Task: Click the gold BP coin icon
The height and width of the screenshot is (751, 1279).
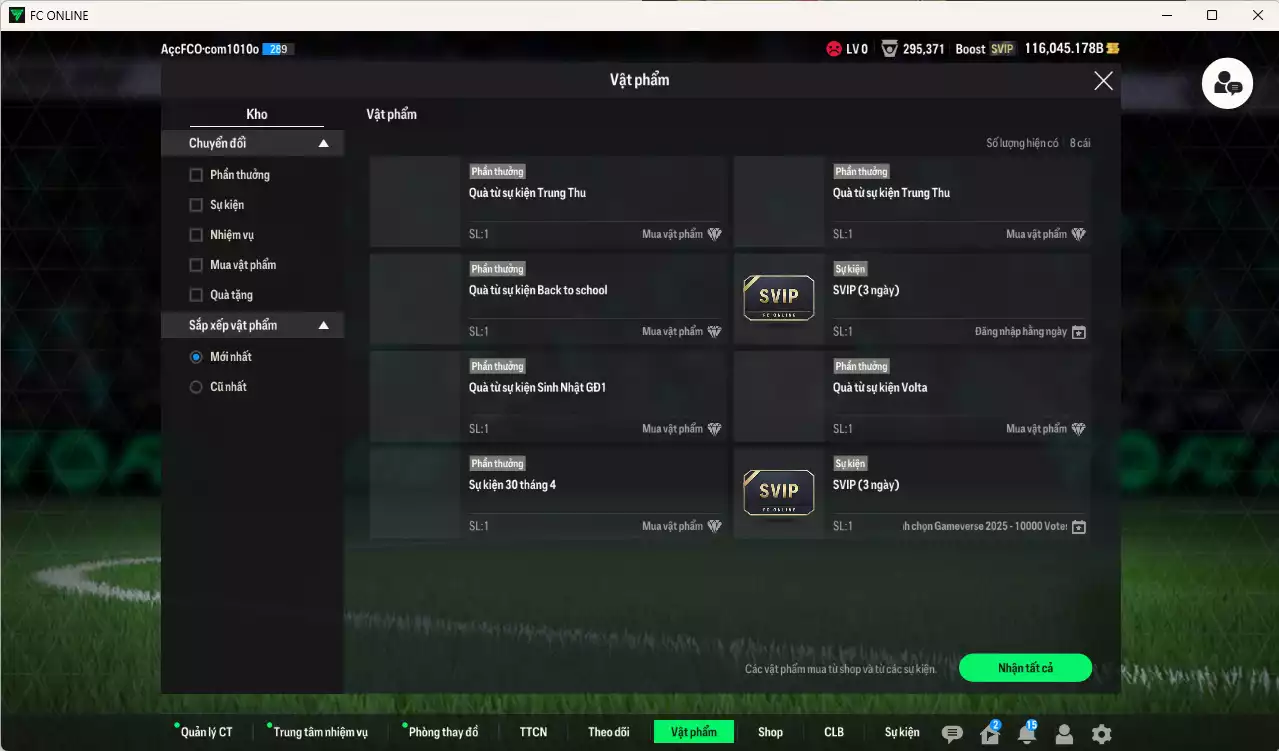Action: coord(1113,48)
